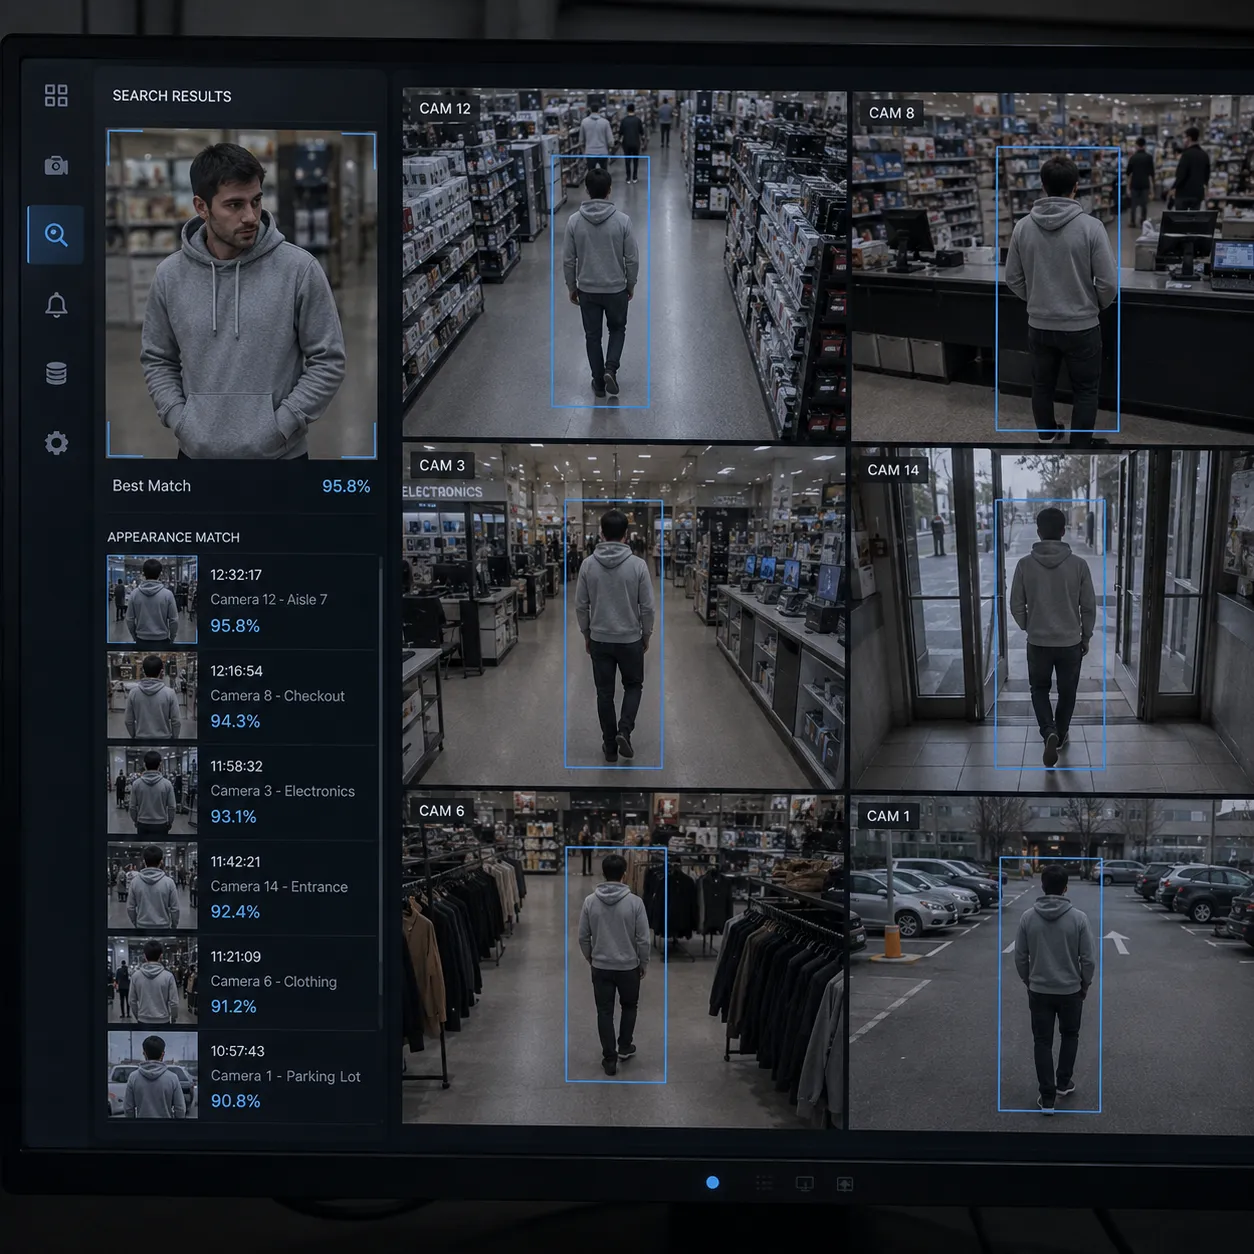Viewport: 1254px width, 1254px height.
Task: Open the Camera 12 - Aisle 7 result thumbnail
Action: click(x=152, y=599)
